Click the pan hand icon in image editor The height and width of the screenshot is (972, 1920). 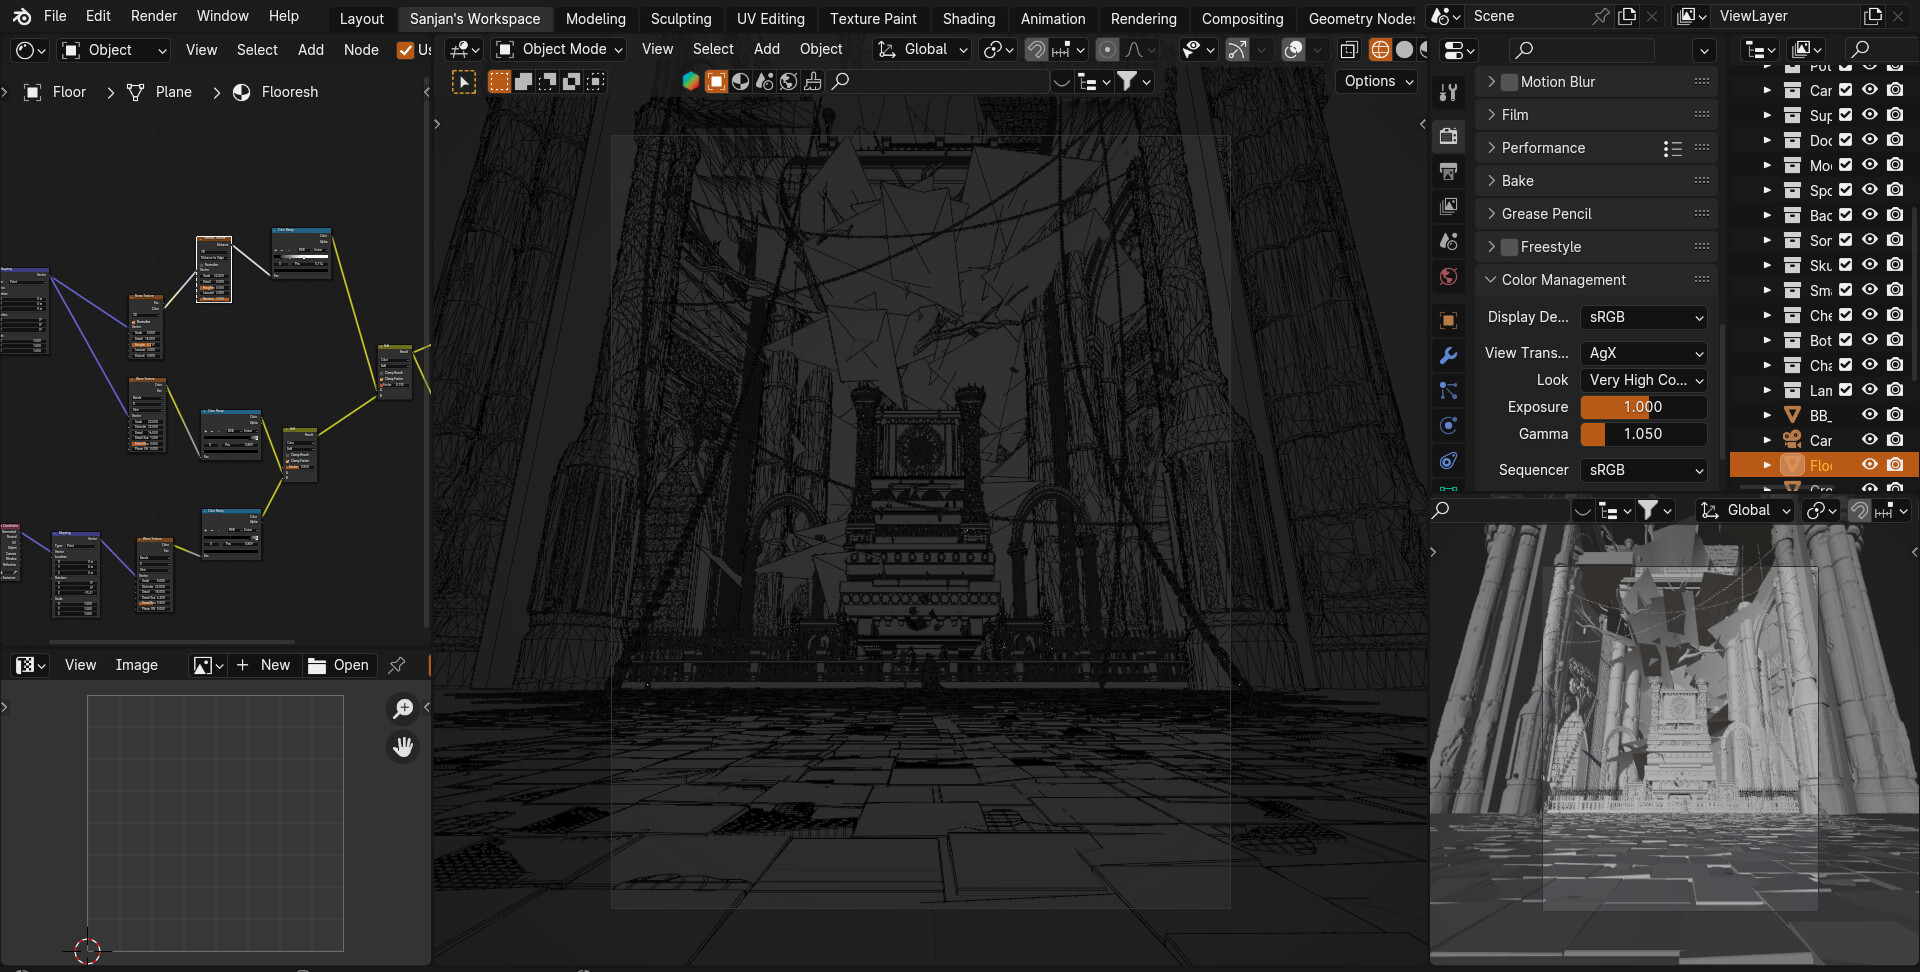coord(403,747)
